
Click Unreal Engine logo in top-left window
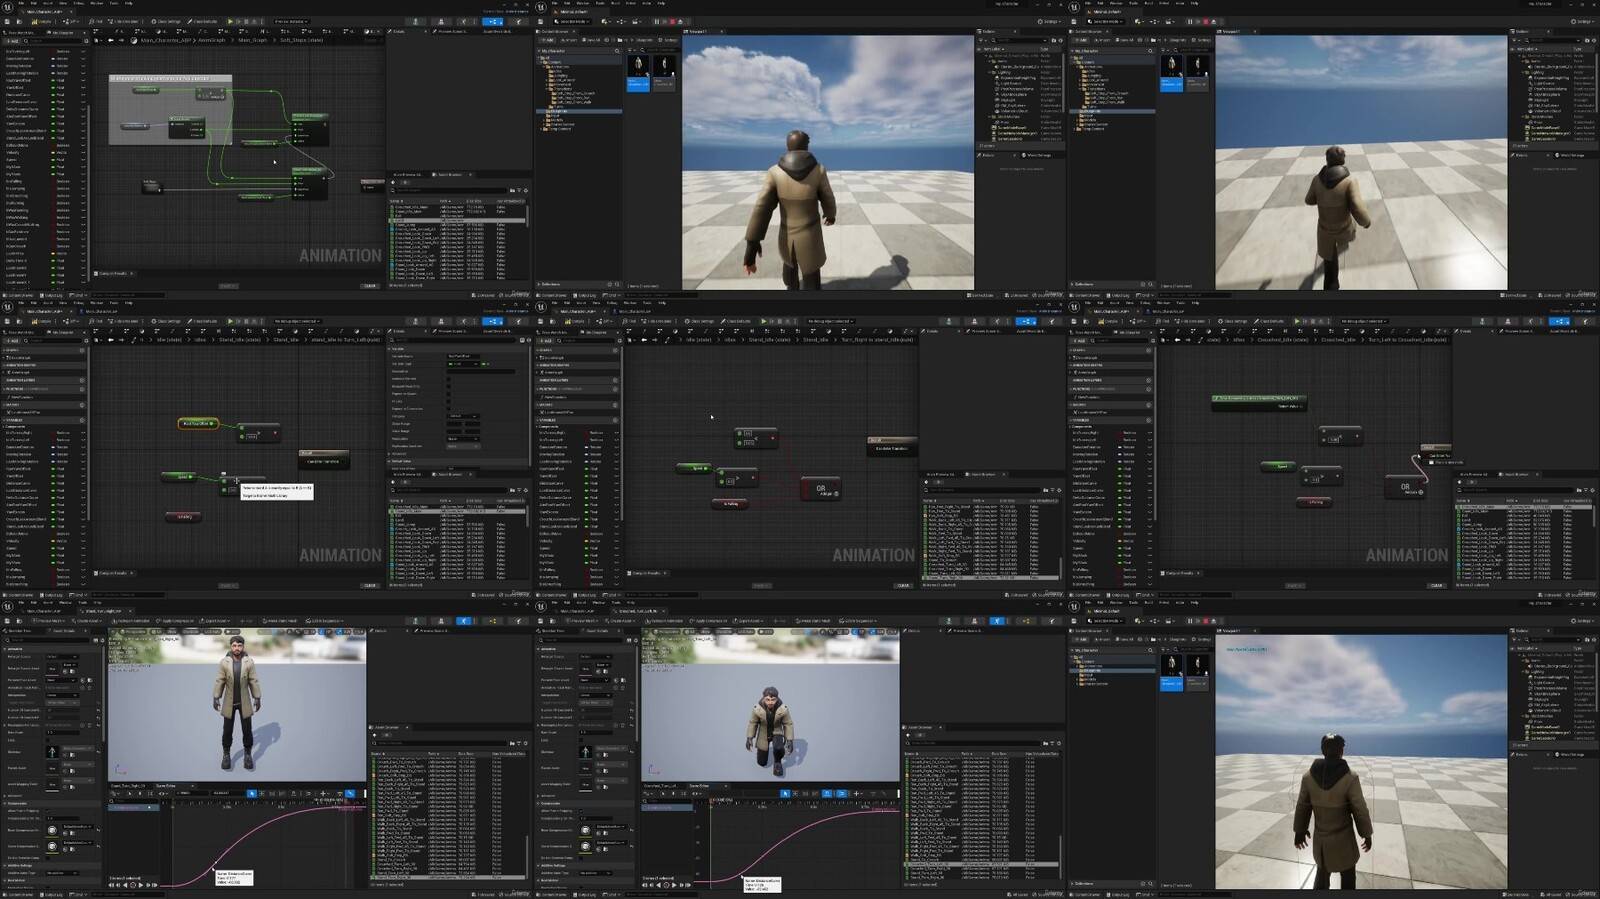coord(9,6)
